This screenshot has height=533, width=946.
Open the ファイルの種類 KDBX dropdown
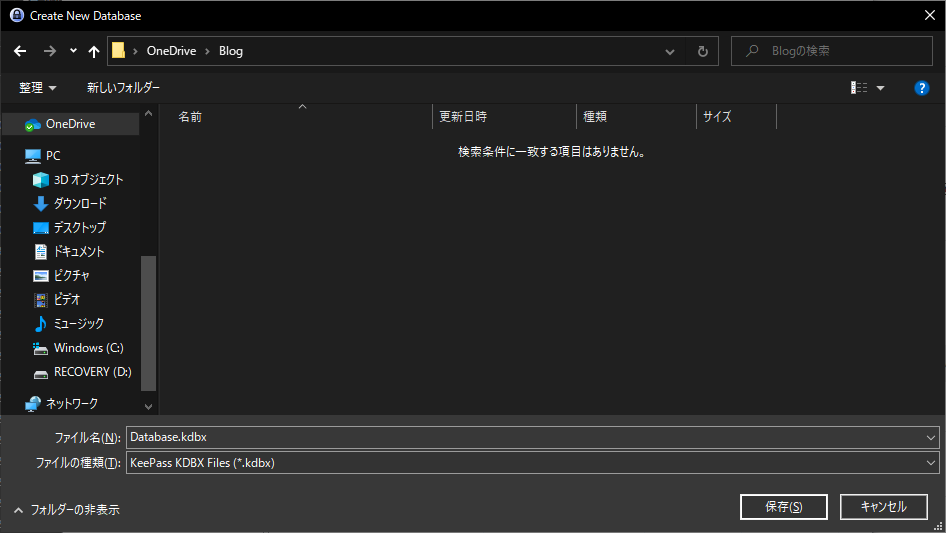click(931, 463)
